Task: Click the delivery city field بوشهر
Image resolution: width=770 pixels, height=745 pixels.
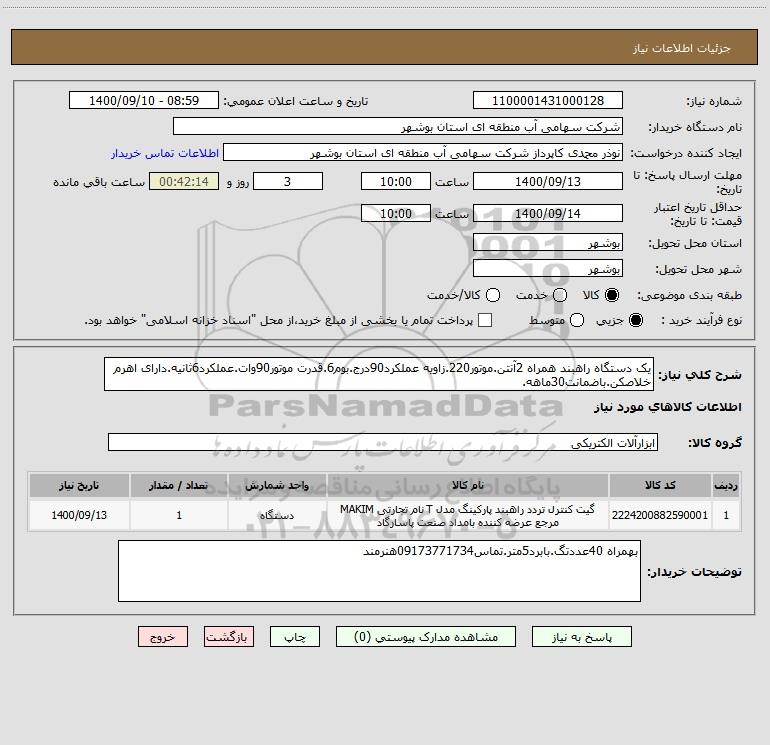Action: [548, 268]
